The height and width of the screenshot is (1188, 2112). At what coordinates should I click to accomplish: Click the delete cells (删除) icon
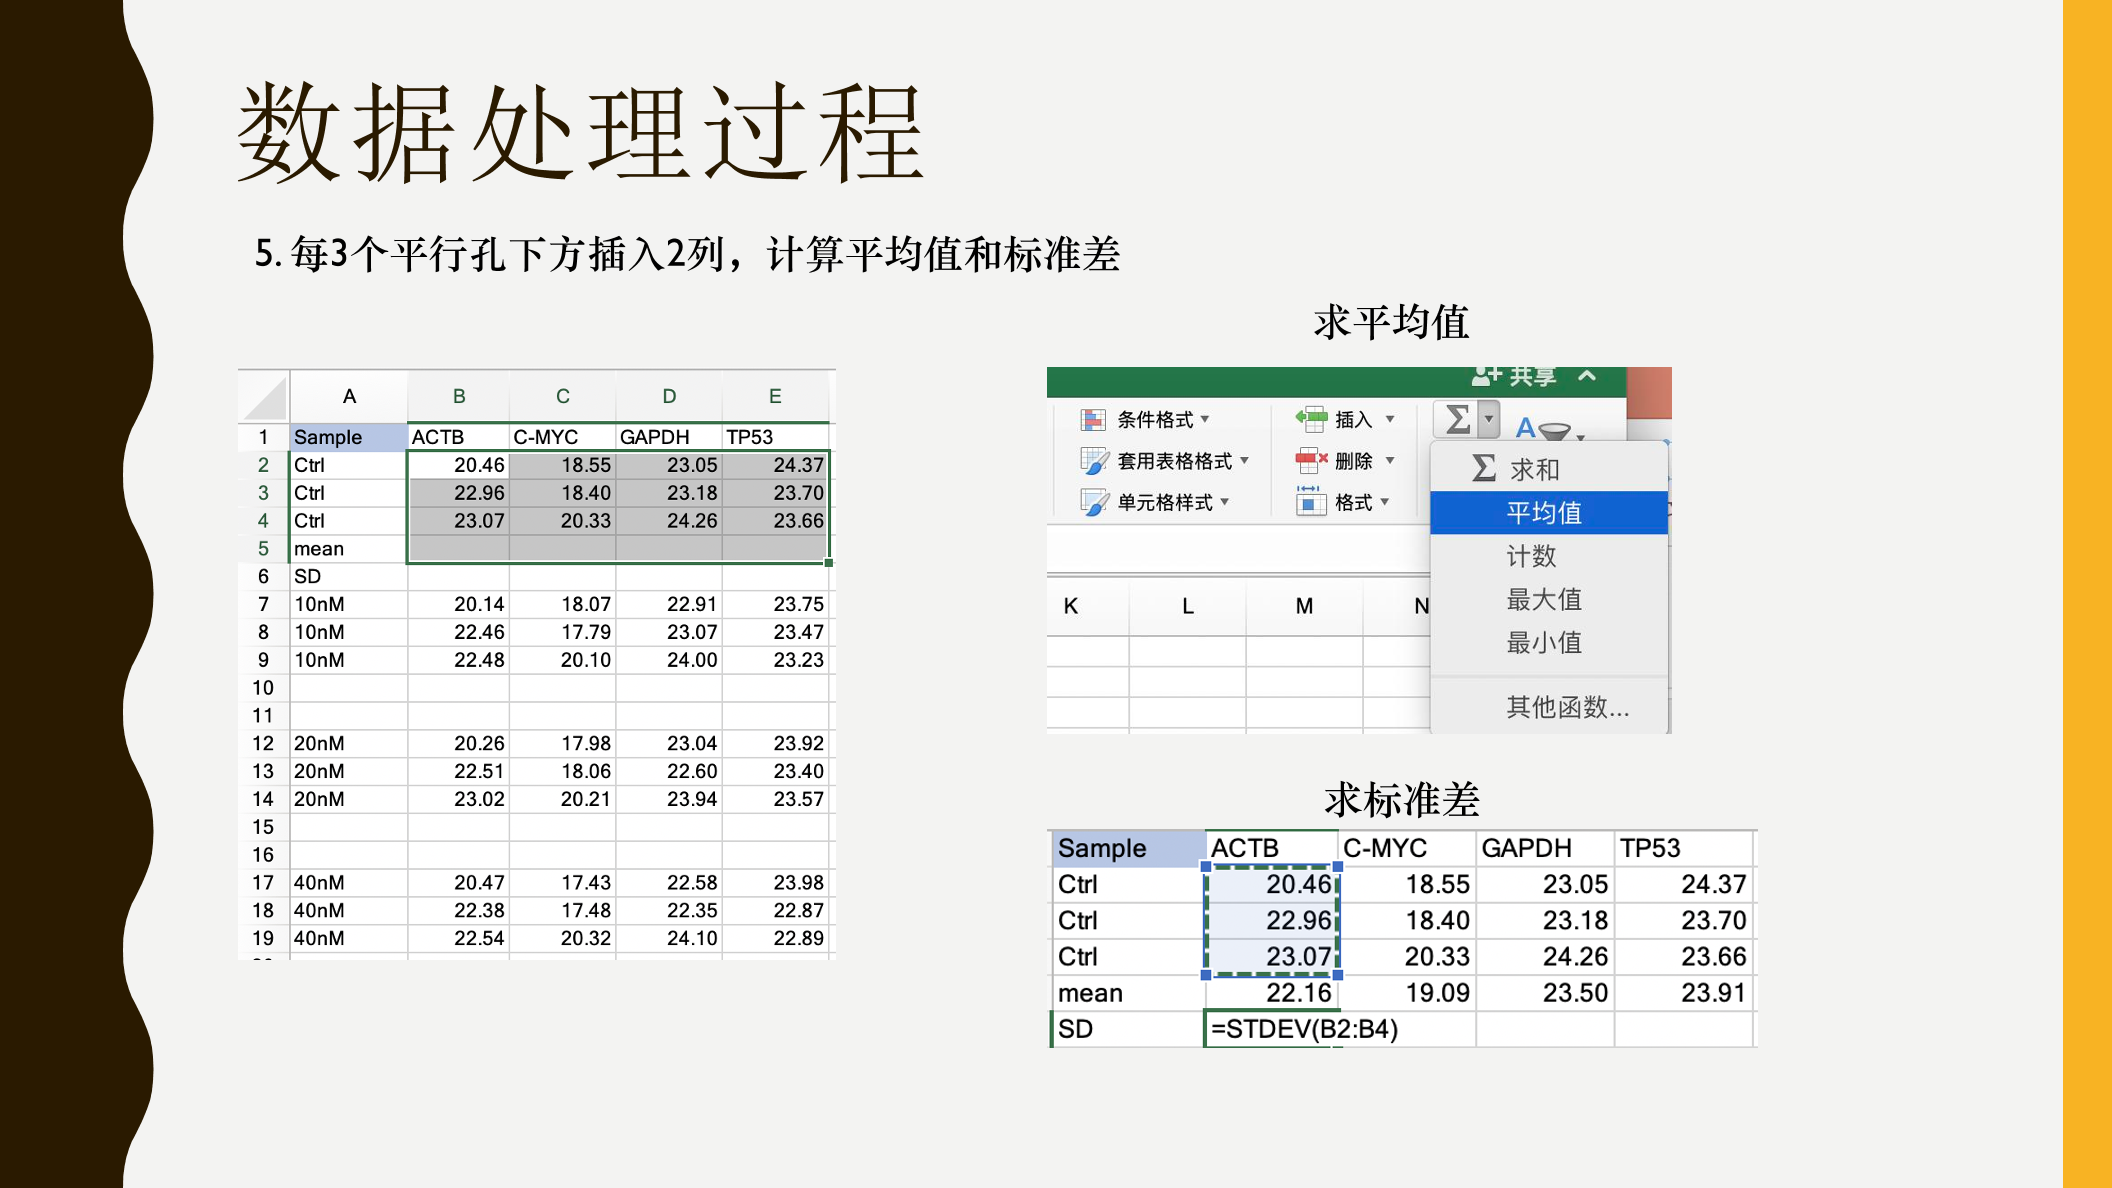pos(1310,461)
